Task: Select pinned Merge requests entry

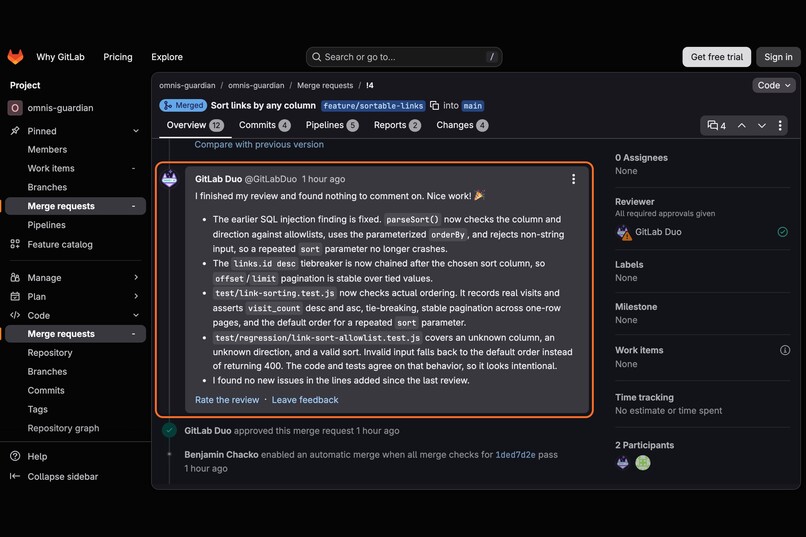Action: [75, 206]
